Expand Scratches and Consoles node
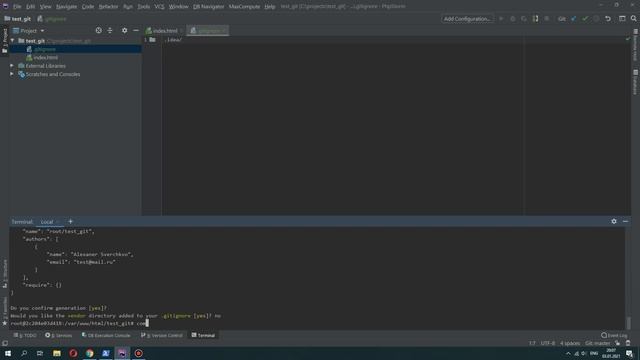Image resolution: width=640 pixels, height=360 pixels. click(12, 74)
